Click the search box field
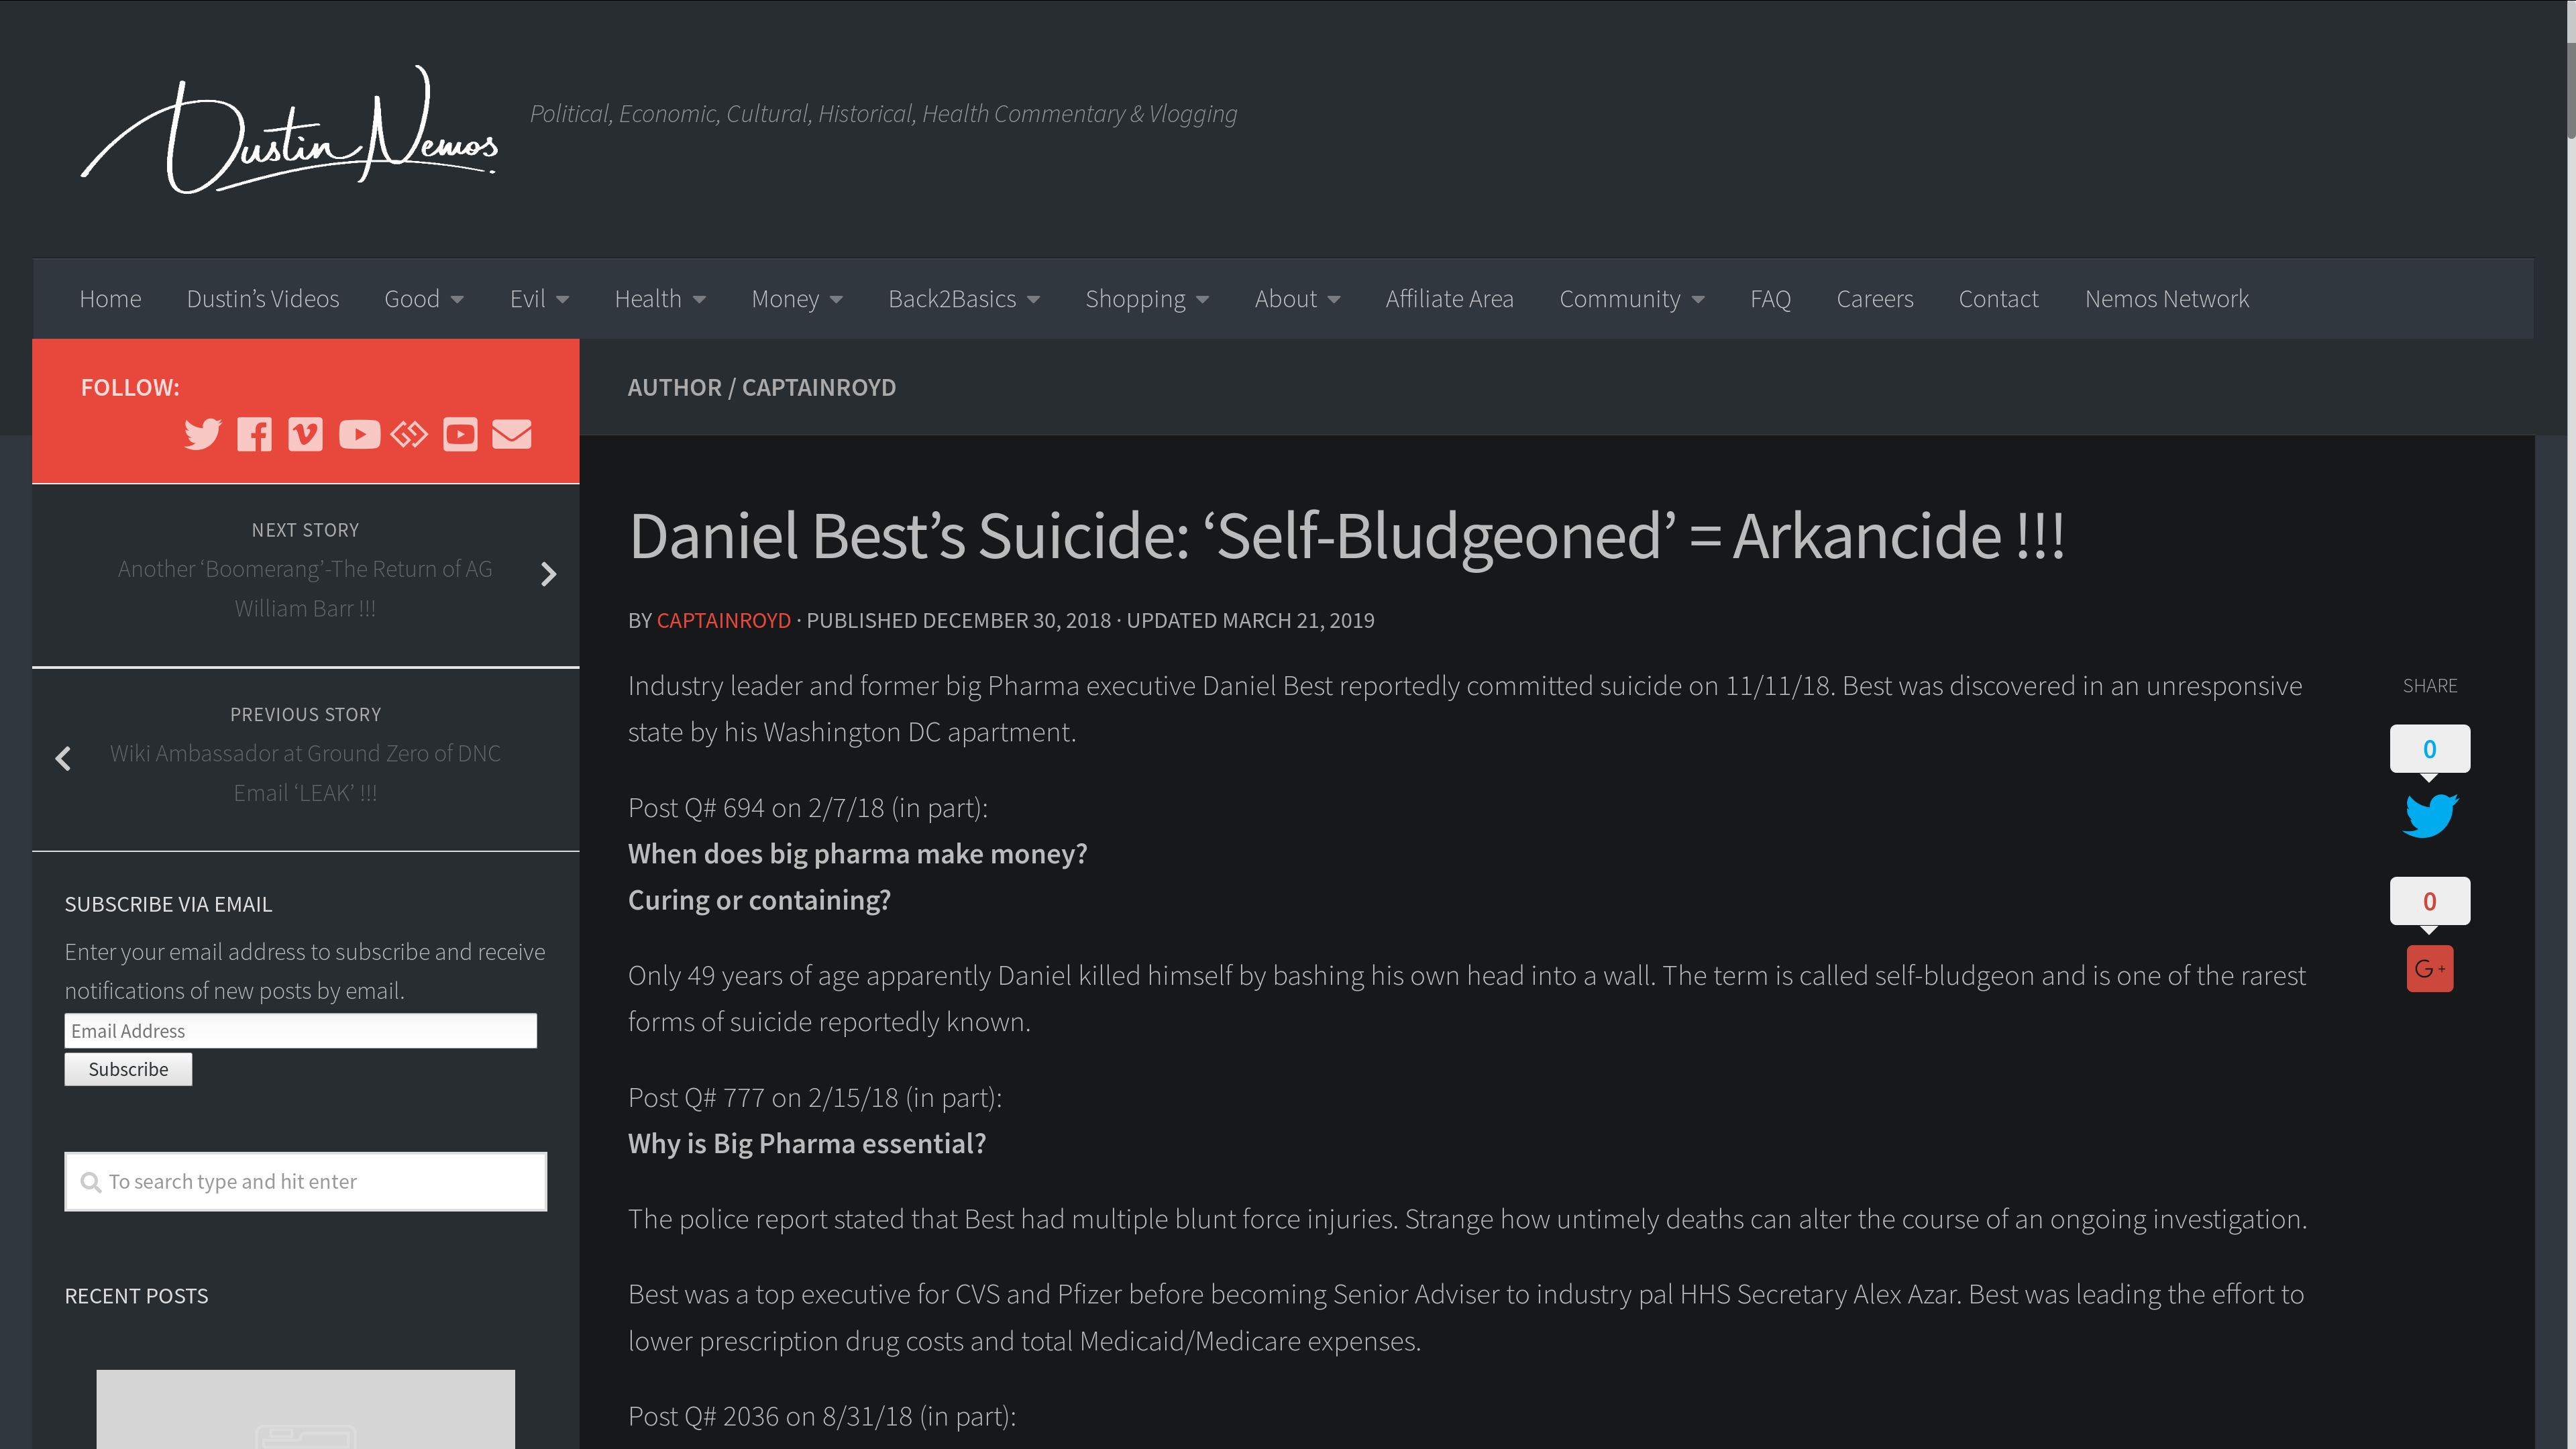 tap(305, 1182)
